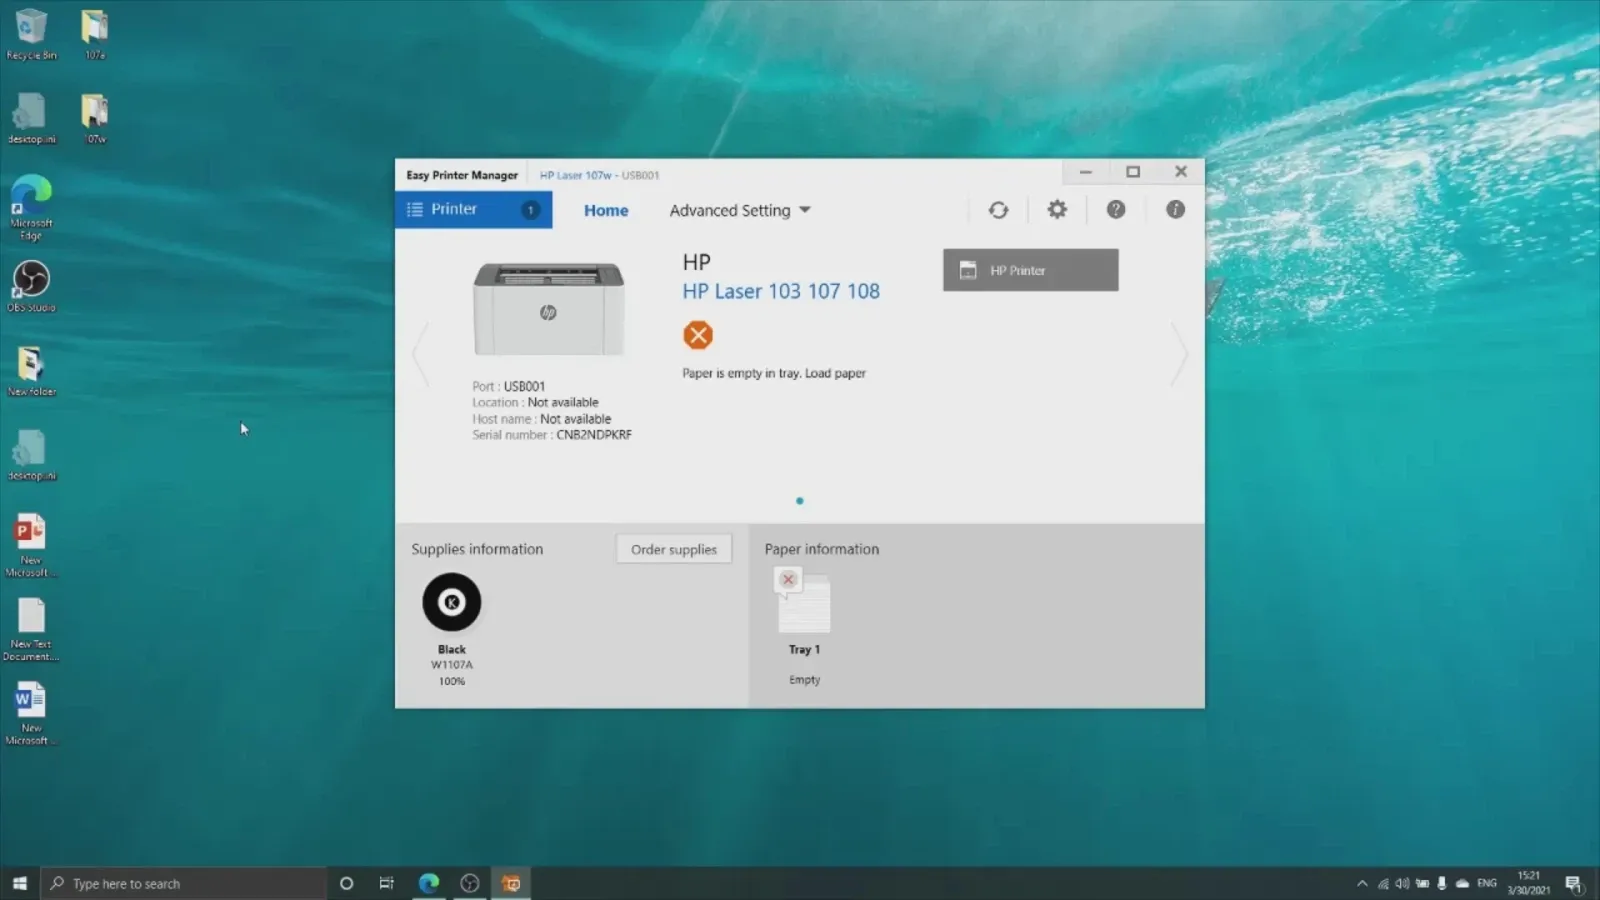The height and width of the screenshot is (900, 1600).
Task: Select the New Text Document desktop icon
Action: pos(31,629)
